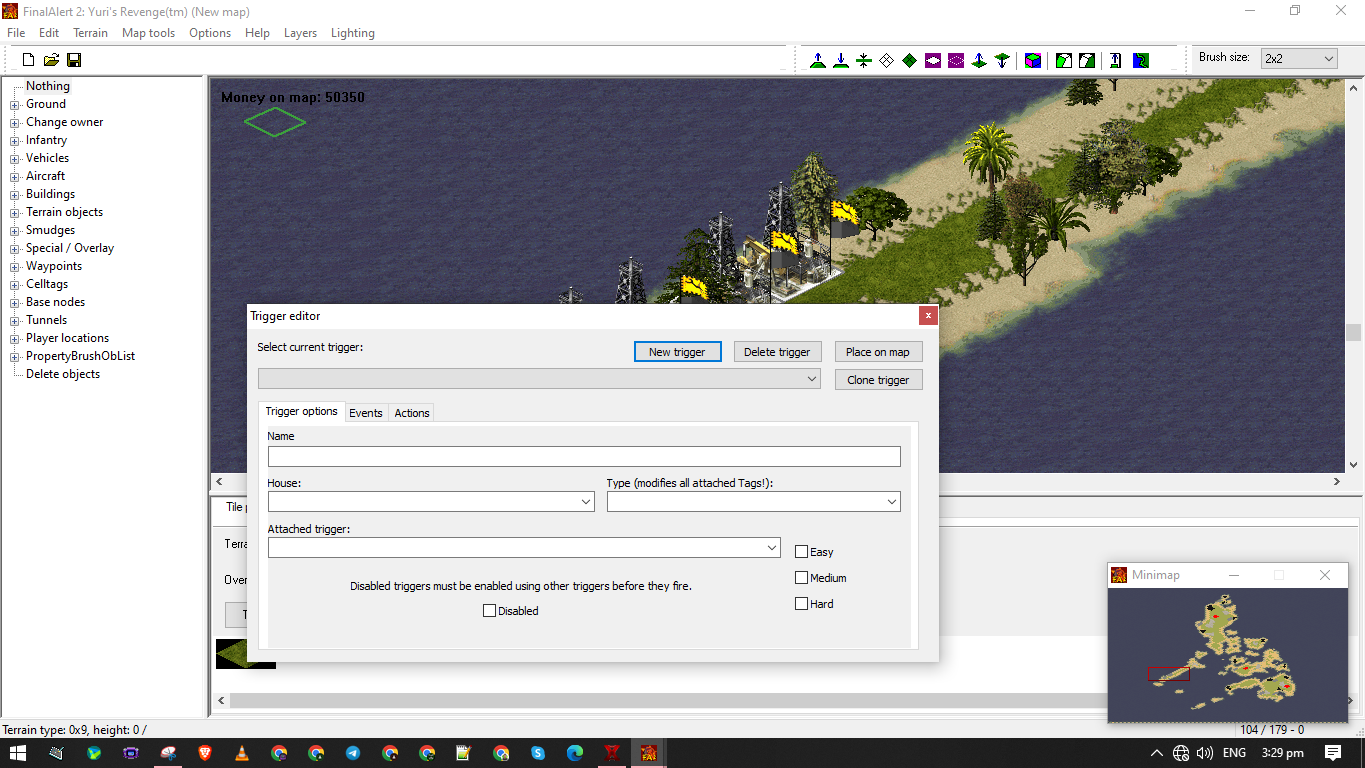Select the raise single tile tool
The width and height of the screenshot is (1365, 768).
pyautogui.click(x=979, y=60)
